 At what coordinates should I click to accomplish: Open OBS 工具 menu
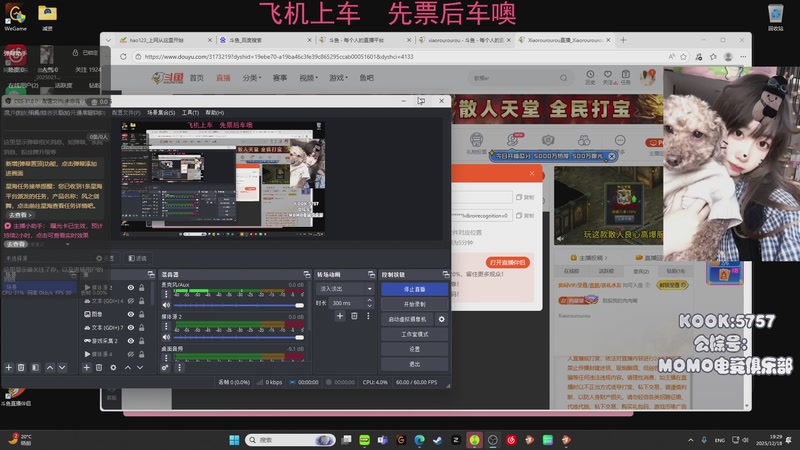[x=190, y=112]
